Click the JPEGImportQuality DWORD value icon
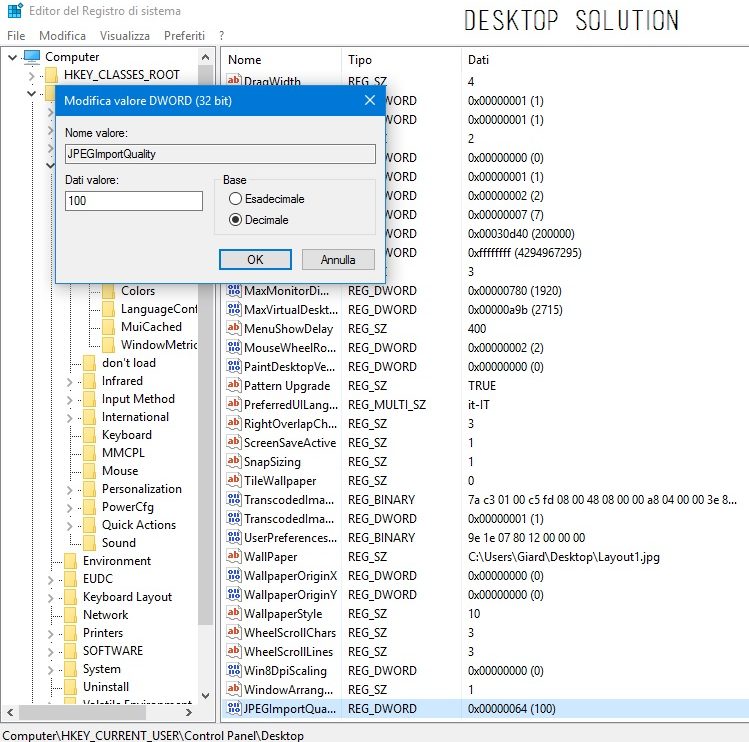 [234, 709]
